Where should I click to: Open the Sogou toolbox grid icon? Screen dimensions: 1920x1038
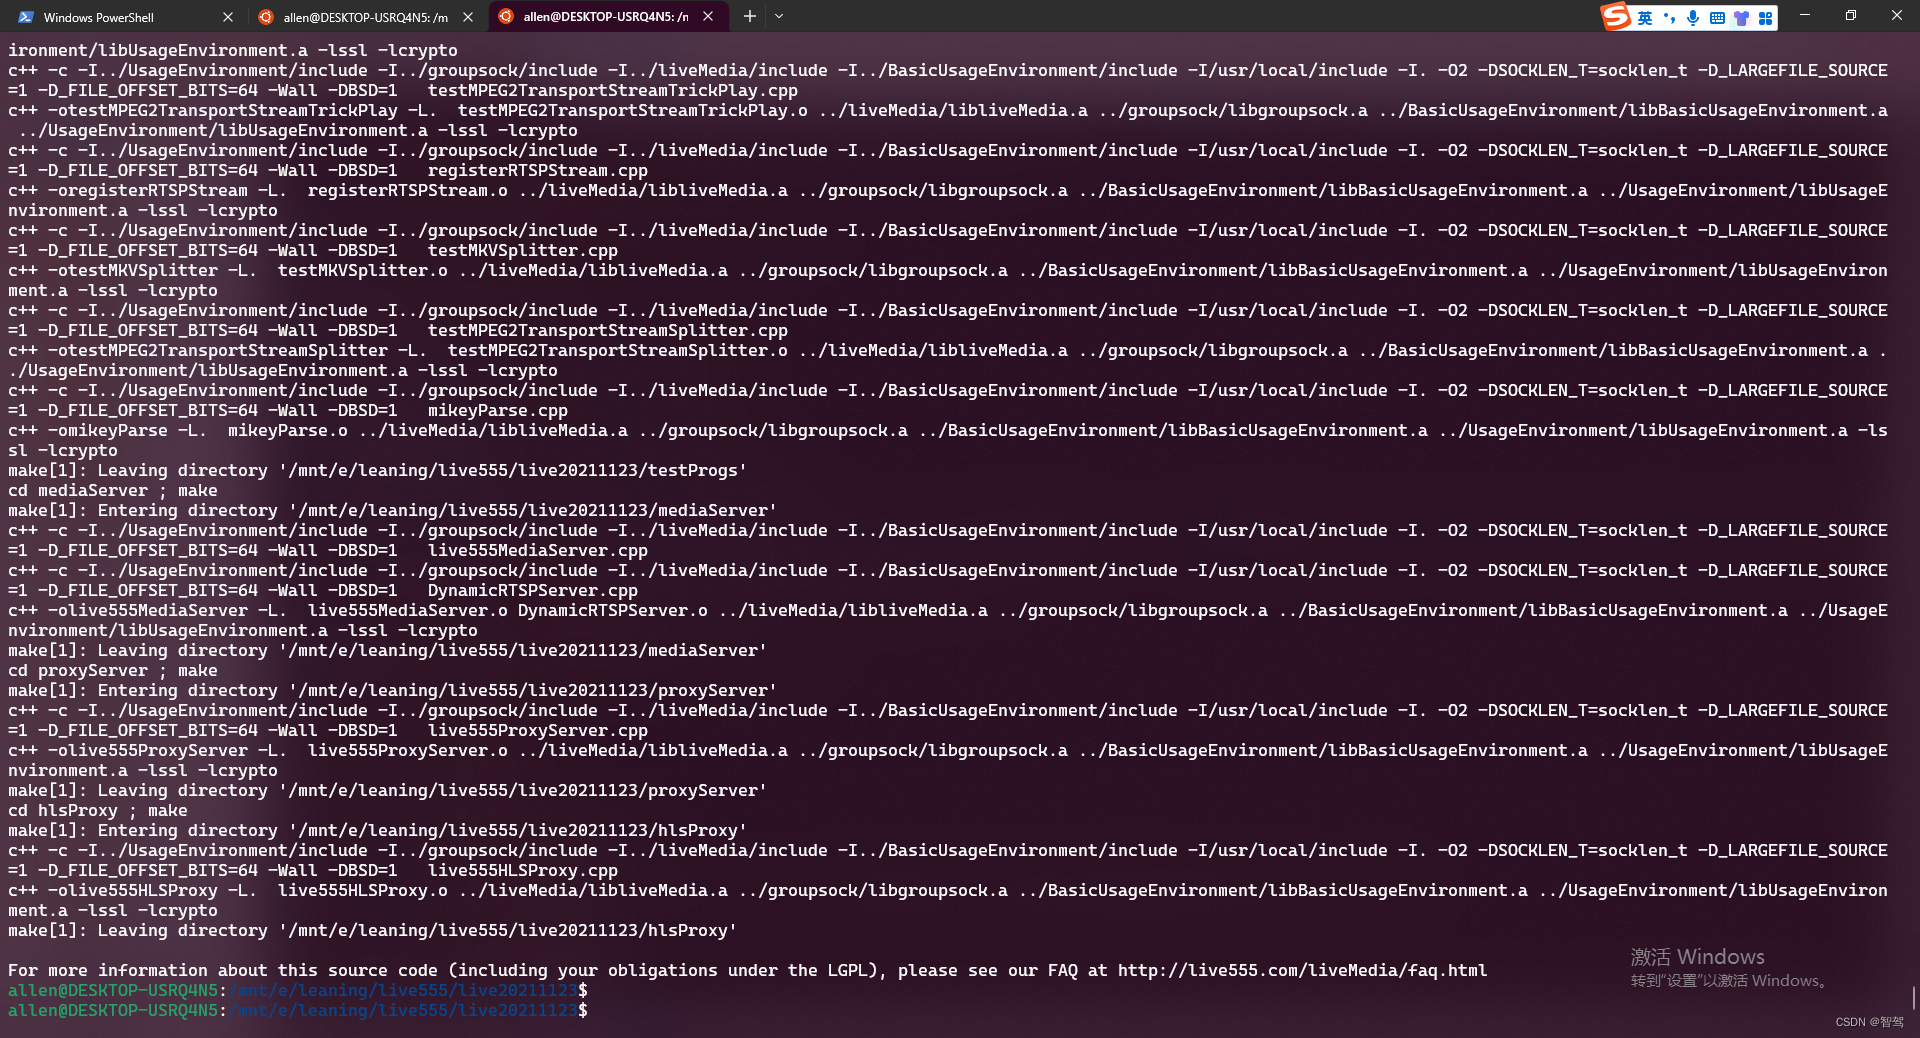click(x=1765, y=18)
